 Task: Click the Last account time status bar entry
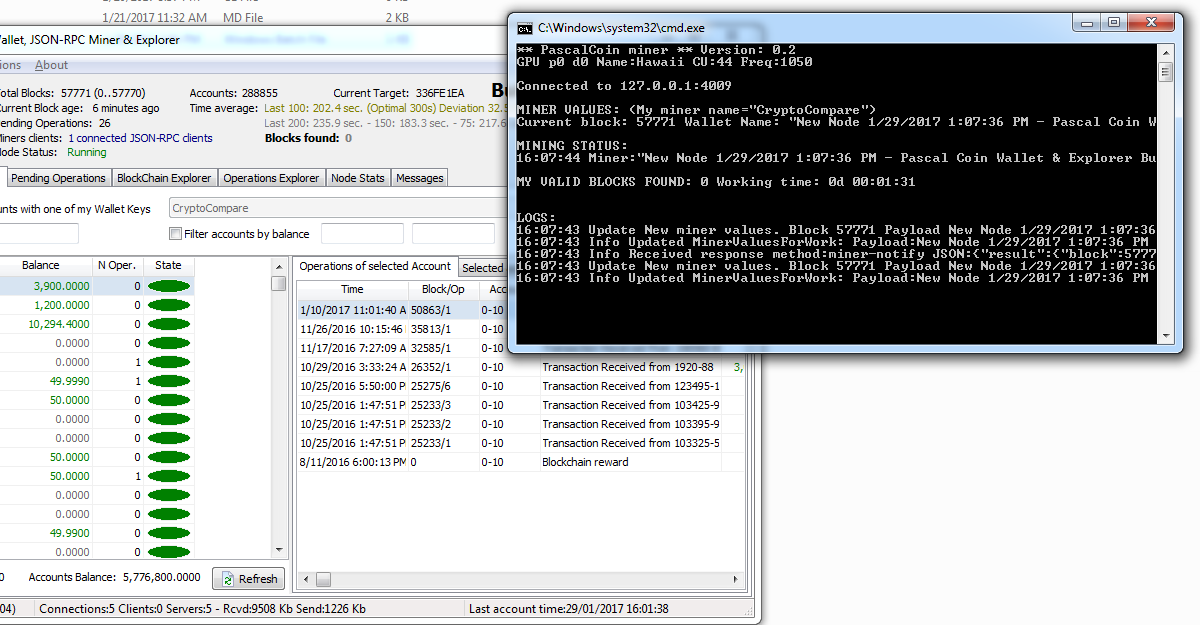[x=568, y=608]
